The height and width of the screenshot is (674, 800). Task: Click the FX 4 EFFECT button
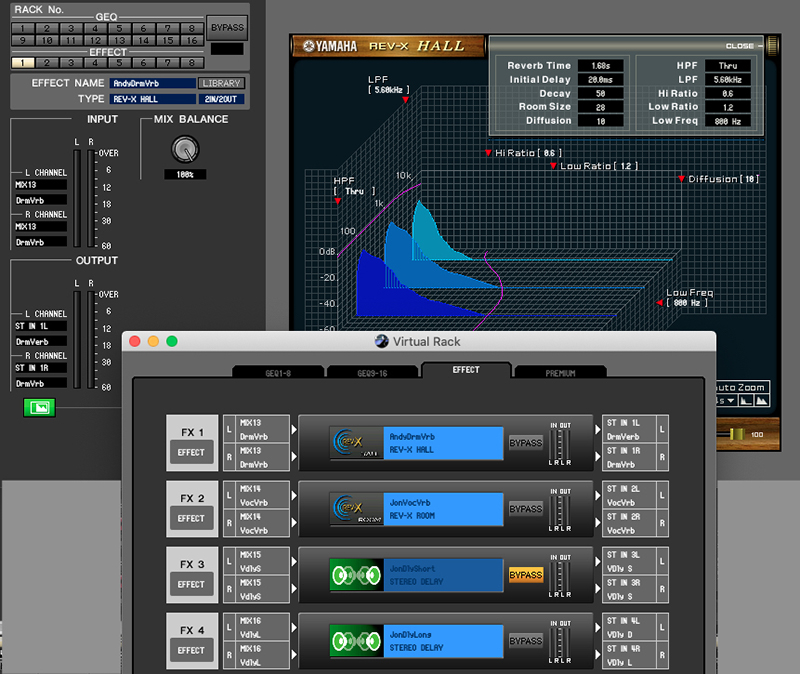(x=191, y=651)
